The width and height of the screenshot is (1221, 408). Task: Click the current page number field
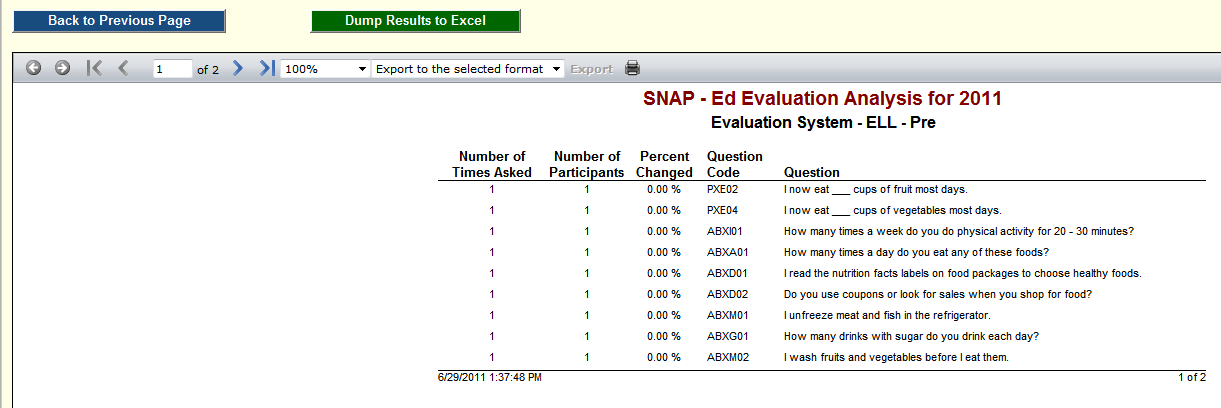pyautogui.click(x=172, y=69)
